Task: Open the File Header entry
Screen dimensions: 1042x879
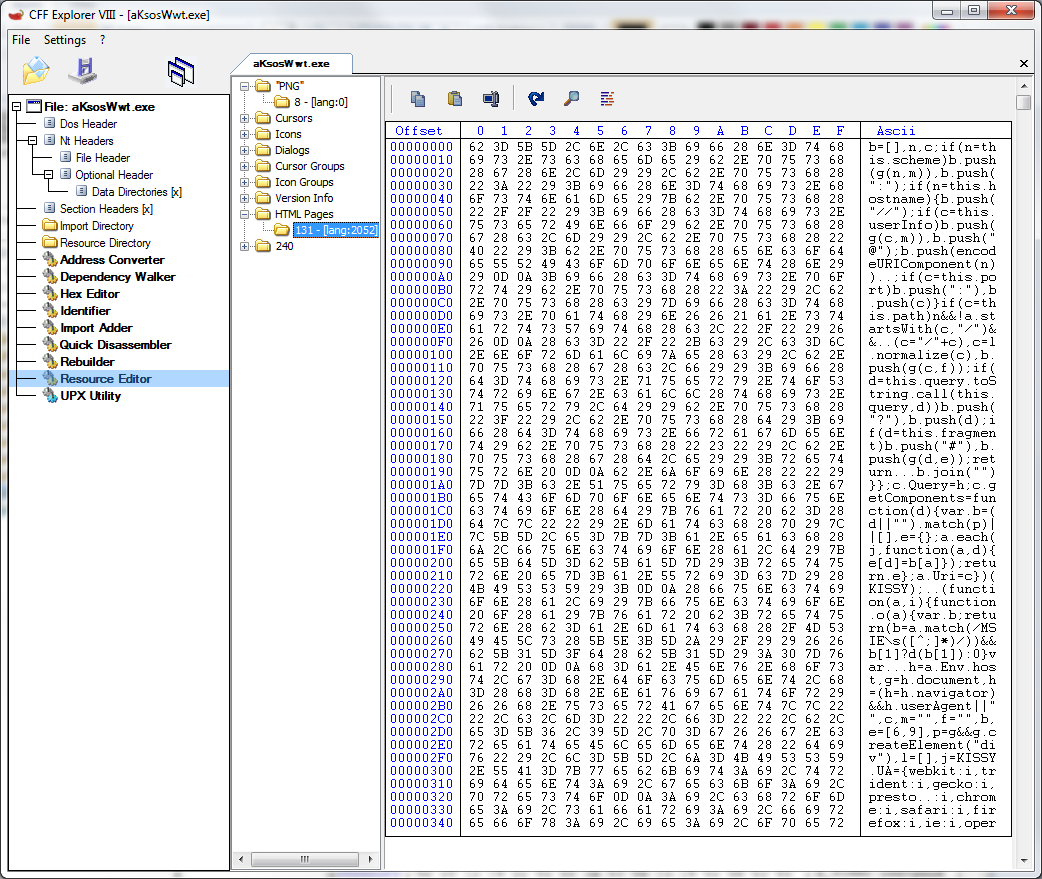Action: [x=103, y=157]
